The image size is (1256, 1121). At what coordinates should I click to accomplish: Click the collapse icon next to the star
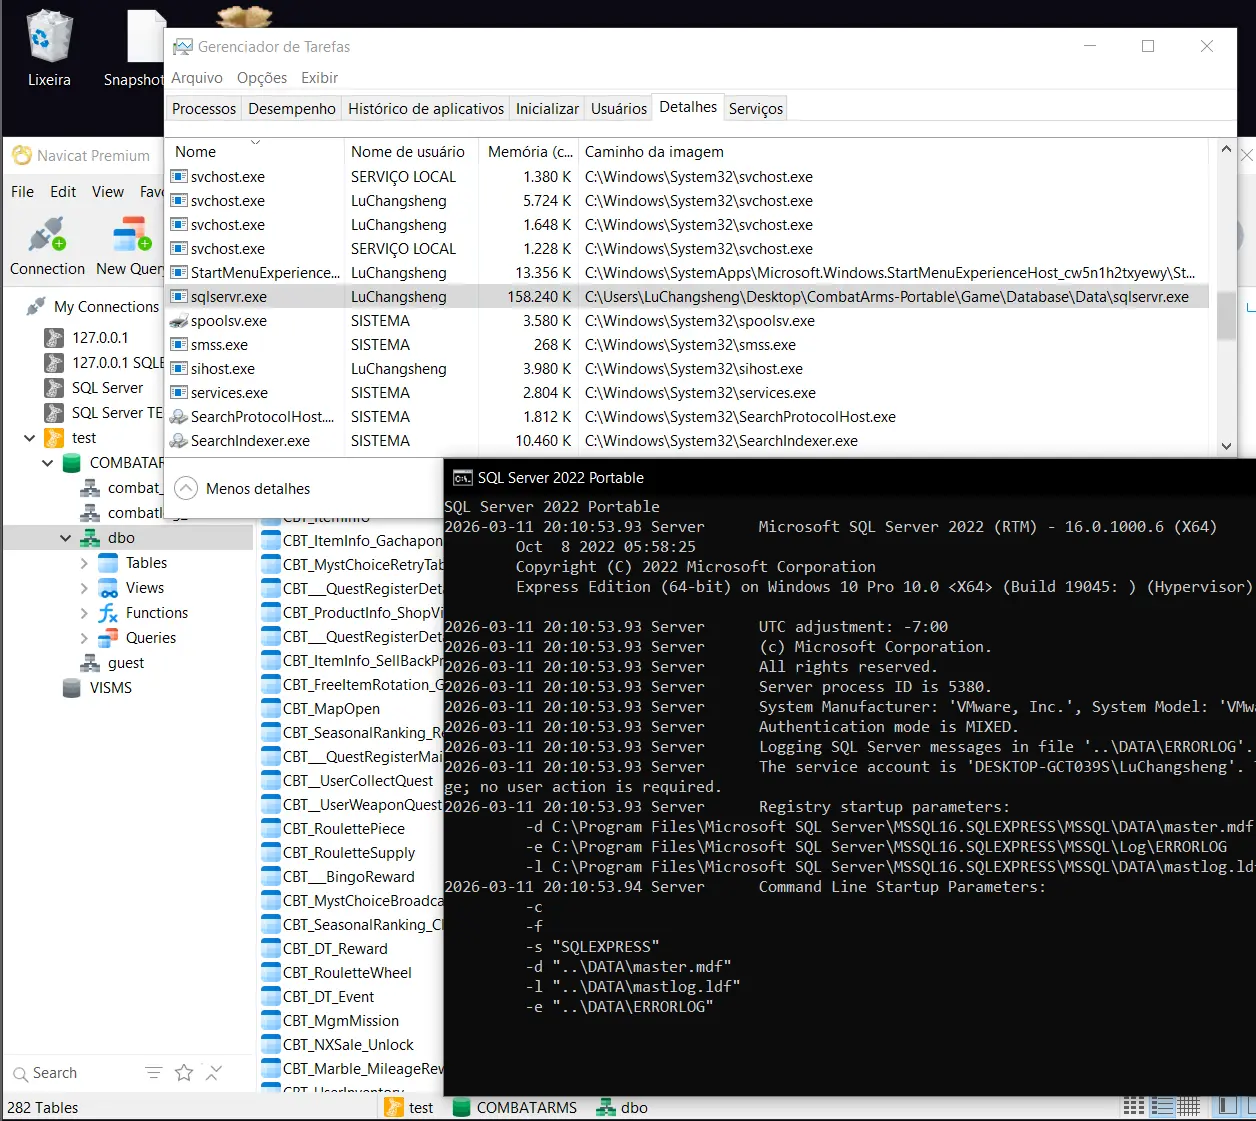point(214,1073)
